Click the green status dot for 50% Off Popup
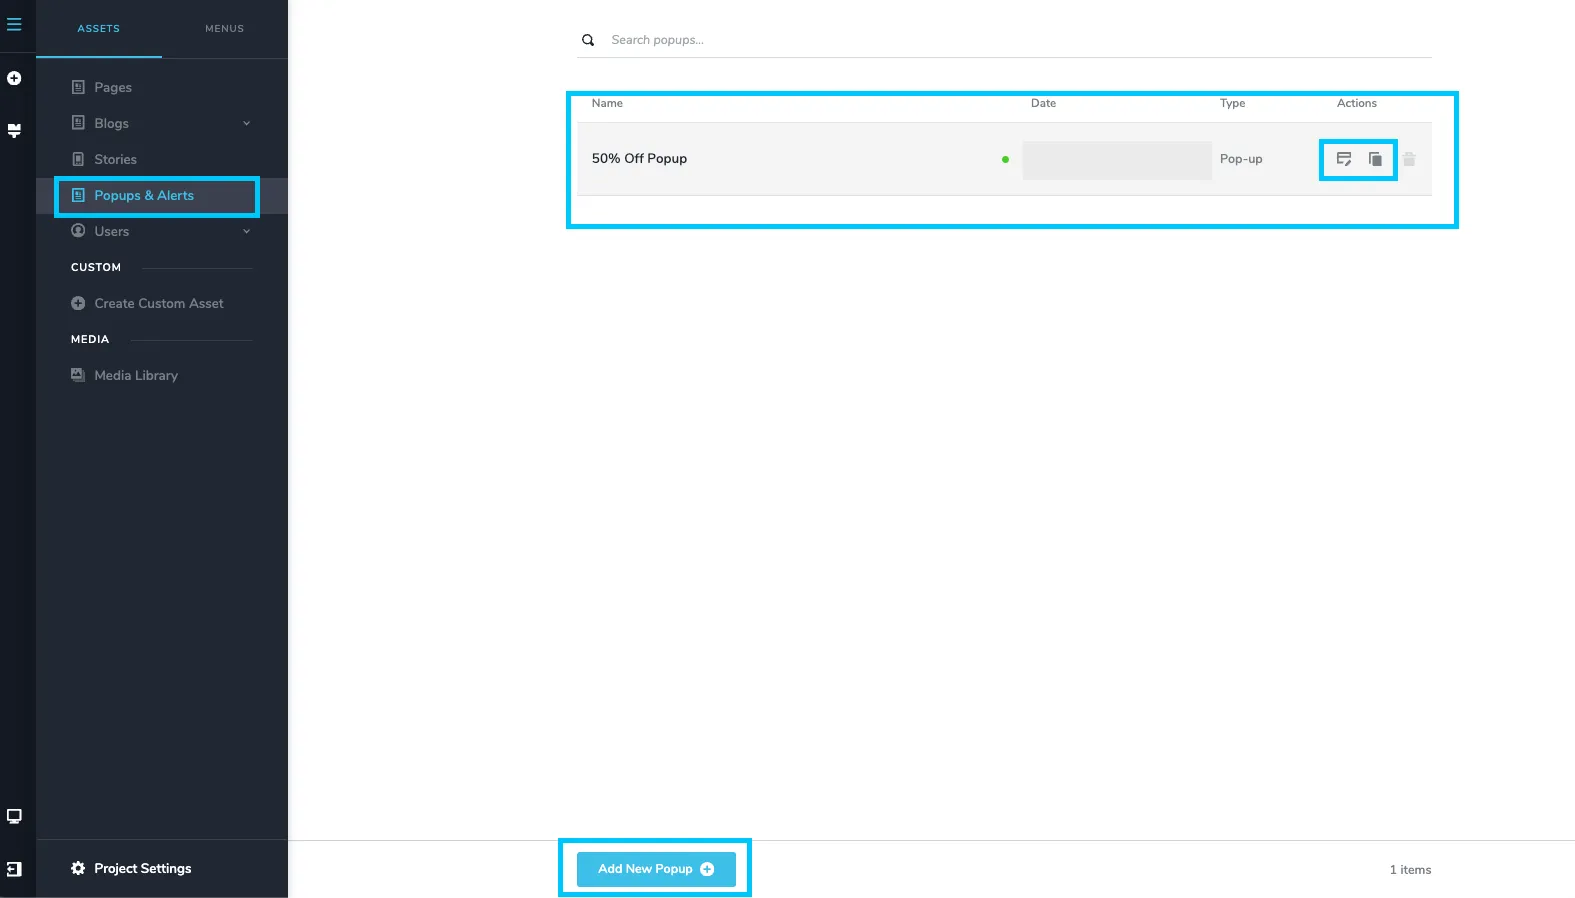1575x898 pixels. pyautogui.click(x=1005, y=159)
